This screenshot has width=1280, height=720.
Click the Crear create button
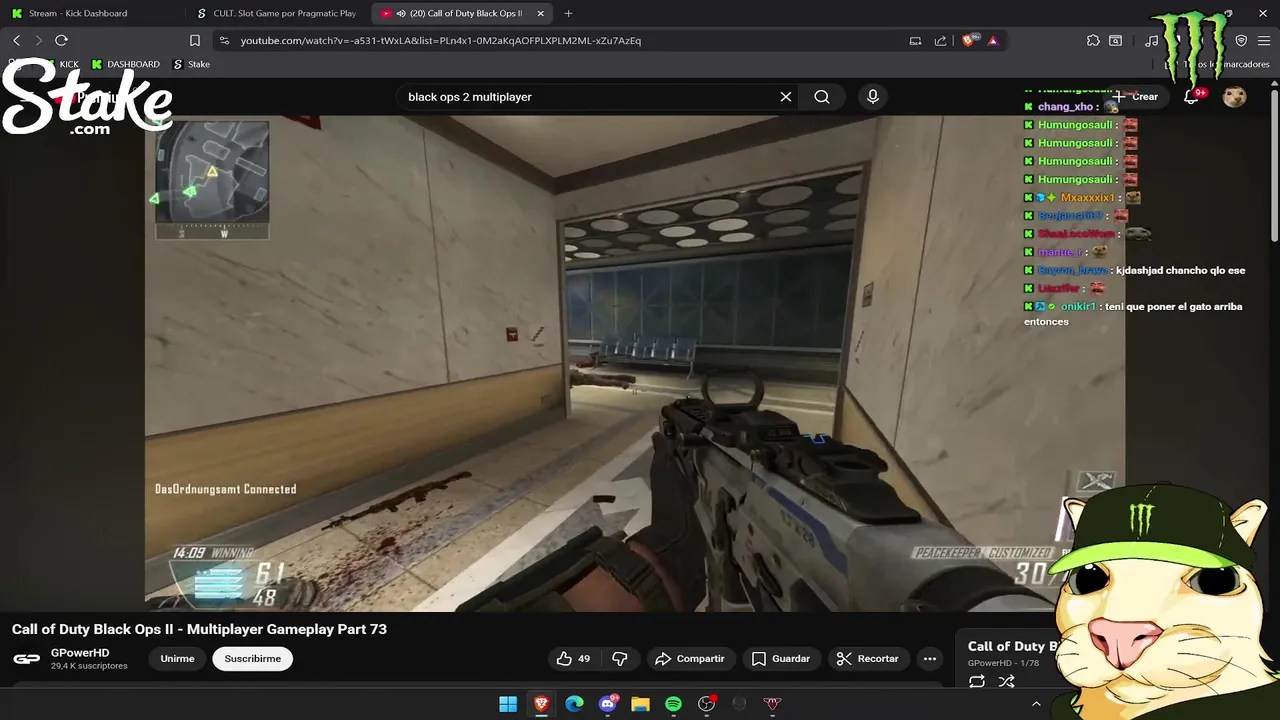1135,97
